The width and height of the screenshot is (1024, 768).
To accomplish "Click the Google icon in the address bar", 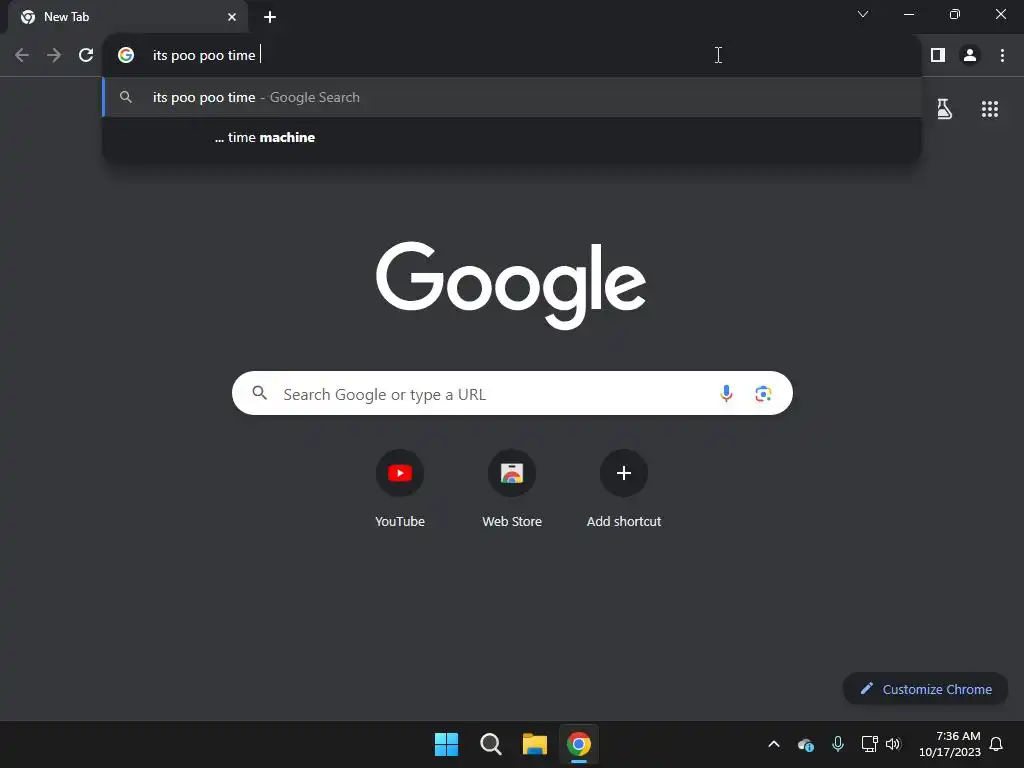I will (126, 56).
